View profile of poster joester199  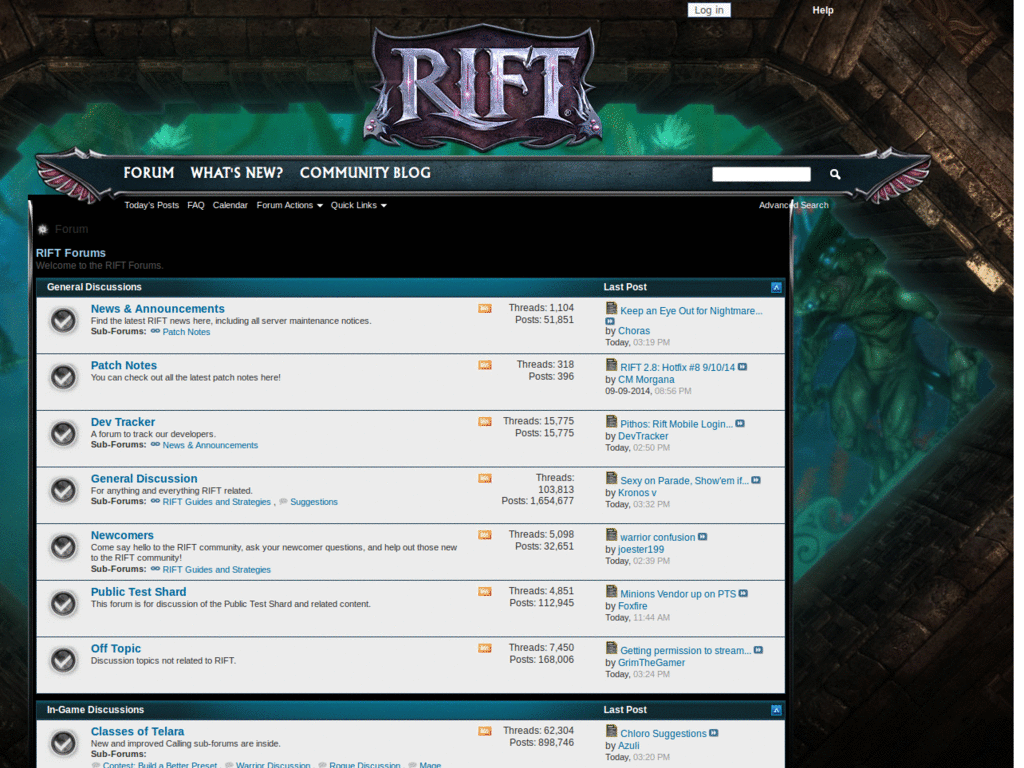point(641,549)
